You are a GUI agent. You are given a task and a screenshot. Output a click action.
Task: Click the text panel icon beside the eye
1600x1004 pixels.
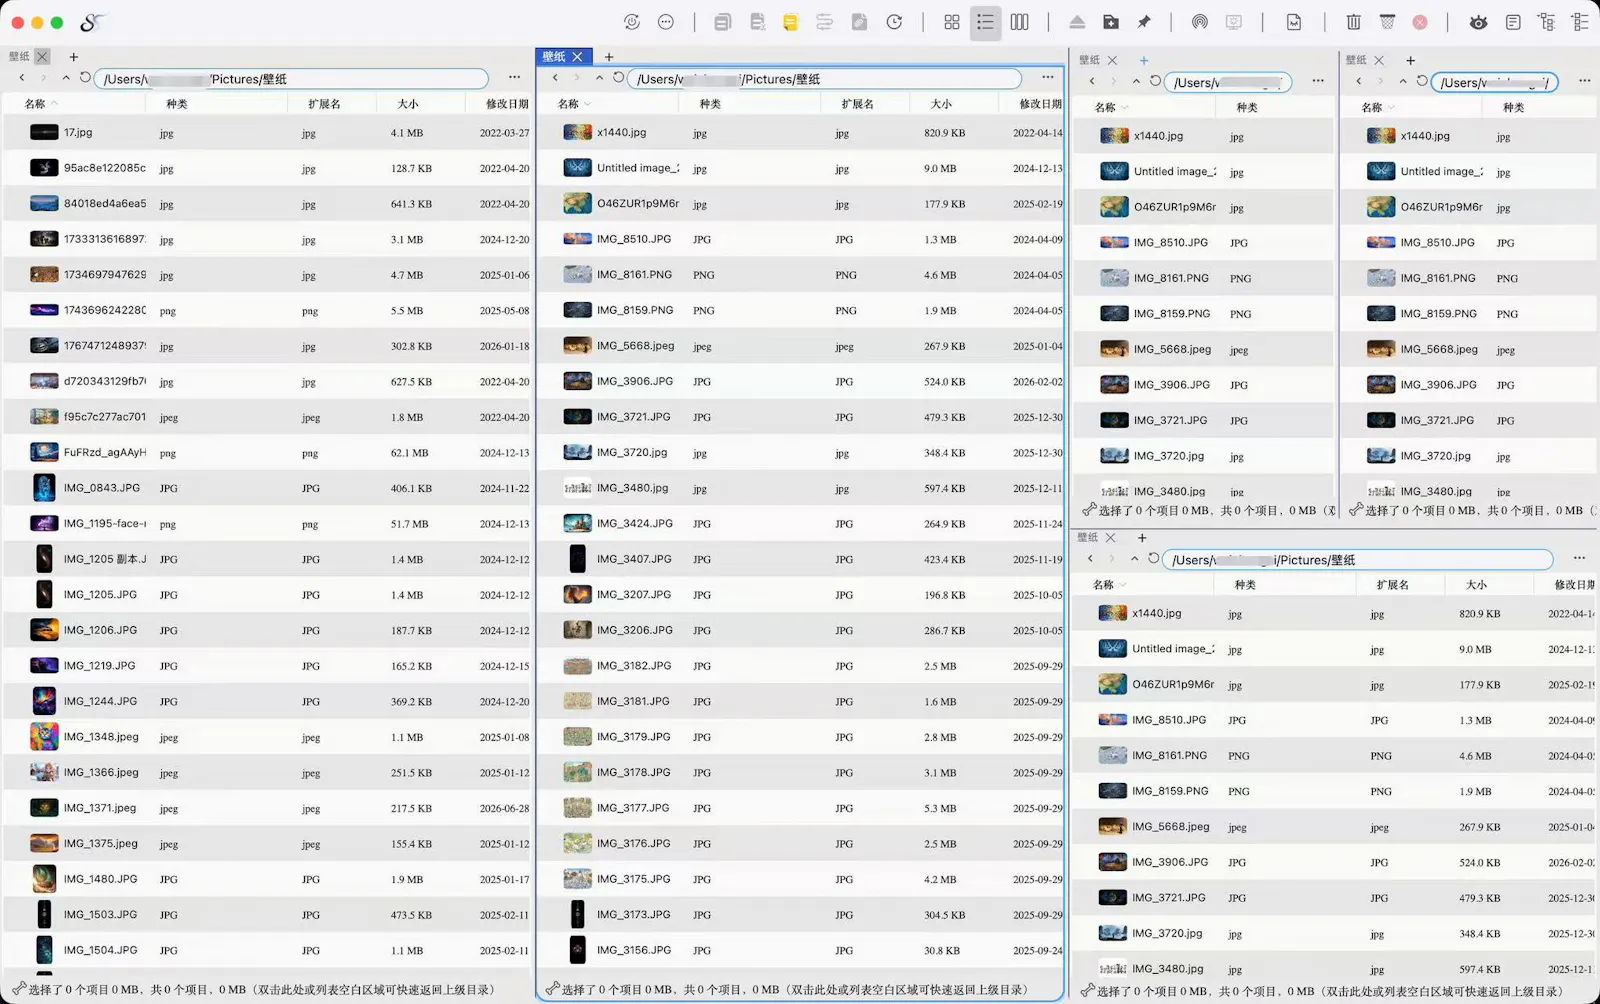pyautogui.click(x=1513, y=22)
